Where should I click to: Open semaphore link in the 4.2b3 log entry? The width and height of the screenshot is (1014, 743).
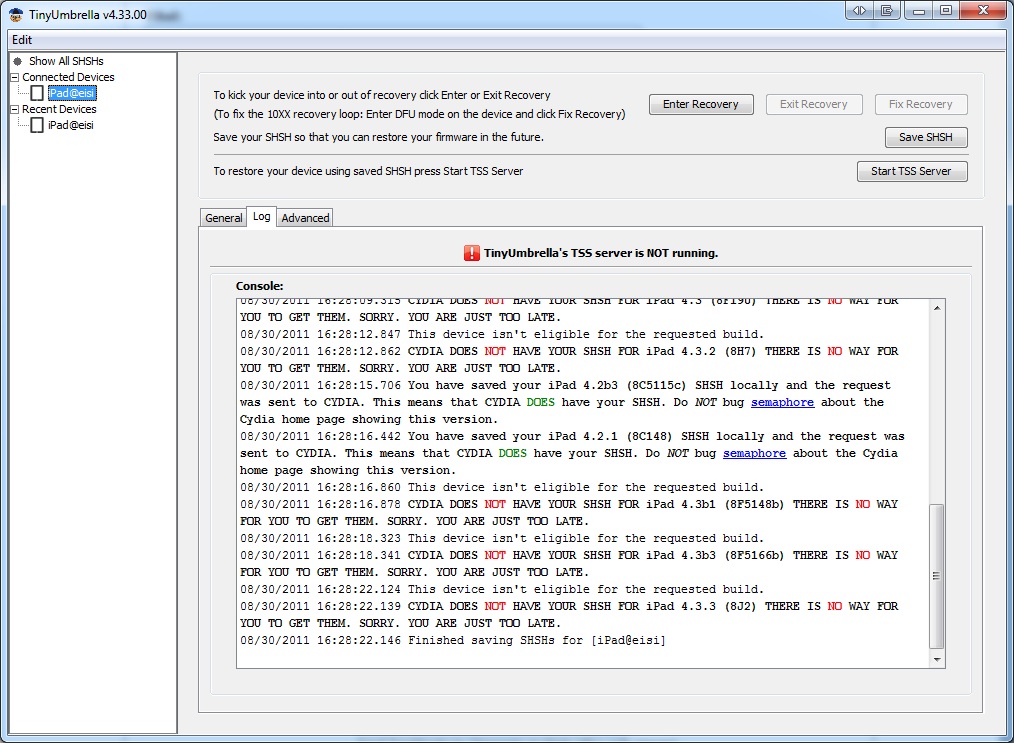coord(782,402)
